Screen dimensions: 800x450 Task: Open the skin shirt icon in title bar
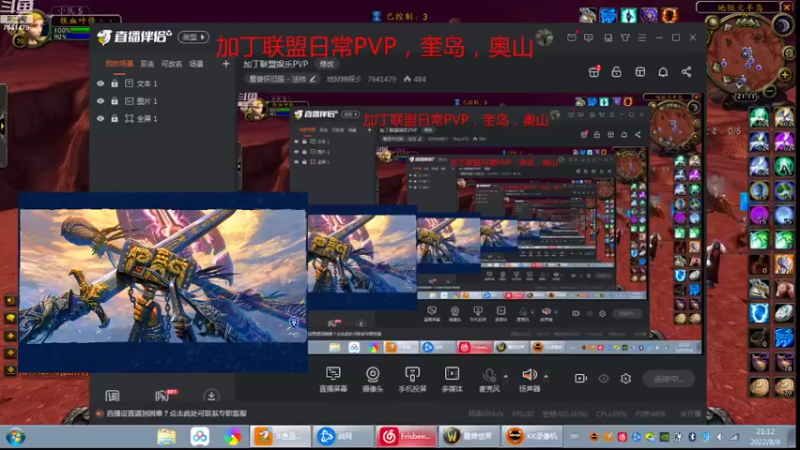click(x=625, y=37)
